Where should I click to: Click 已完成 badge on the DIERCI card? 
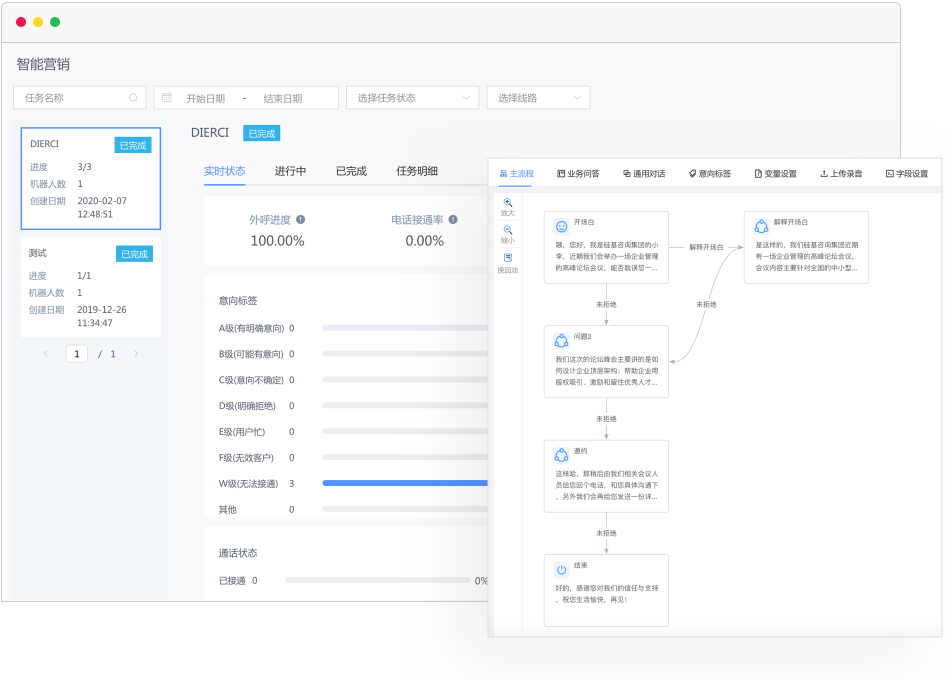click(x=133, y=145)
